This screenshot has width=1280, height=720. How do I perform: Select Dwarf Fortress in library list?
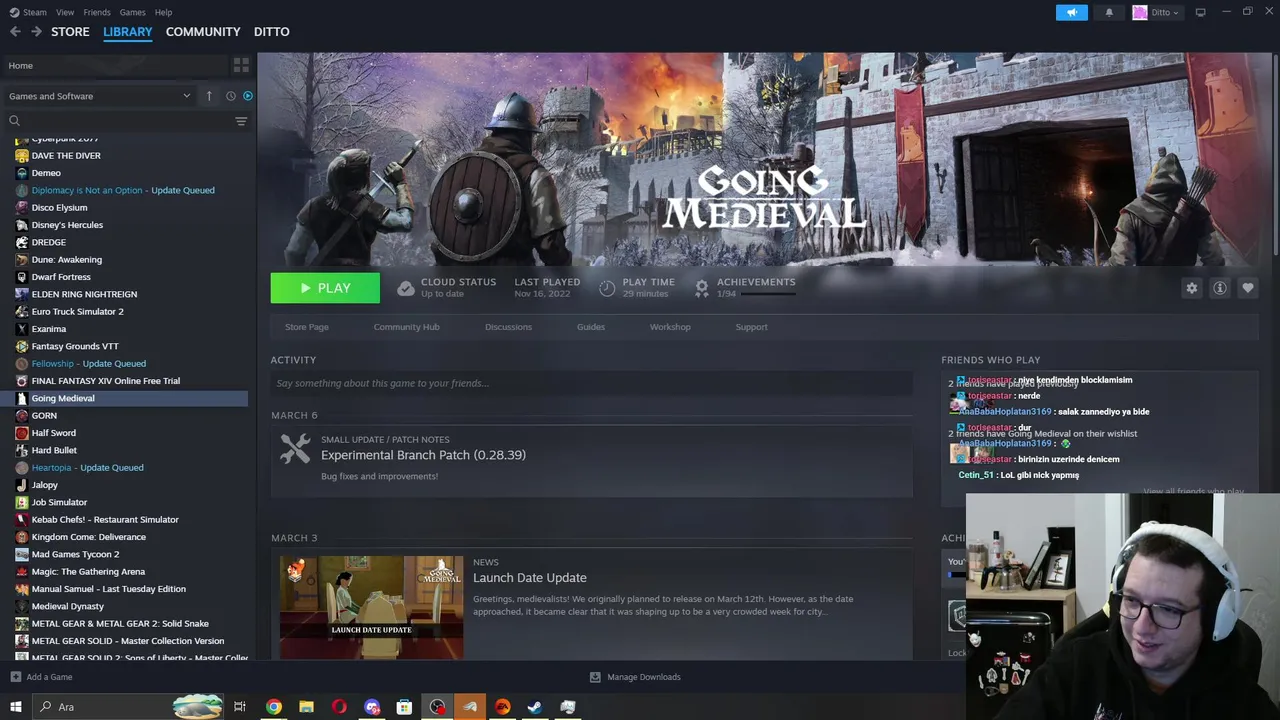[x=61, y=277]
